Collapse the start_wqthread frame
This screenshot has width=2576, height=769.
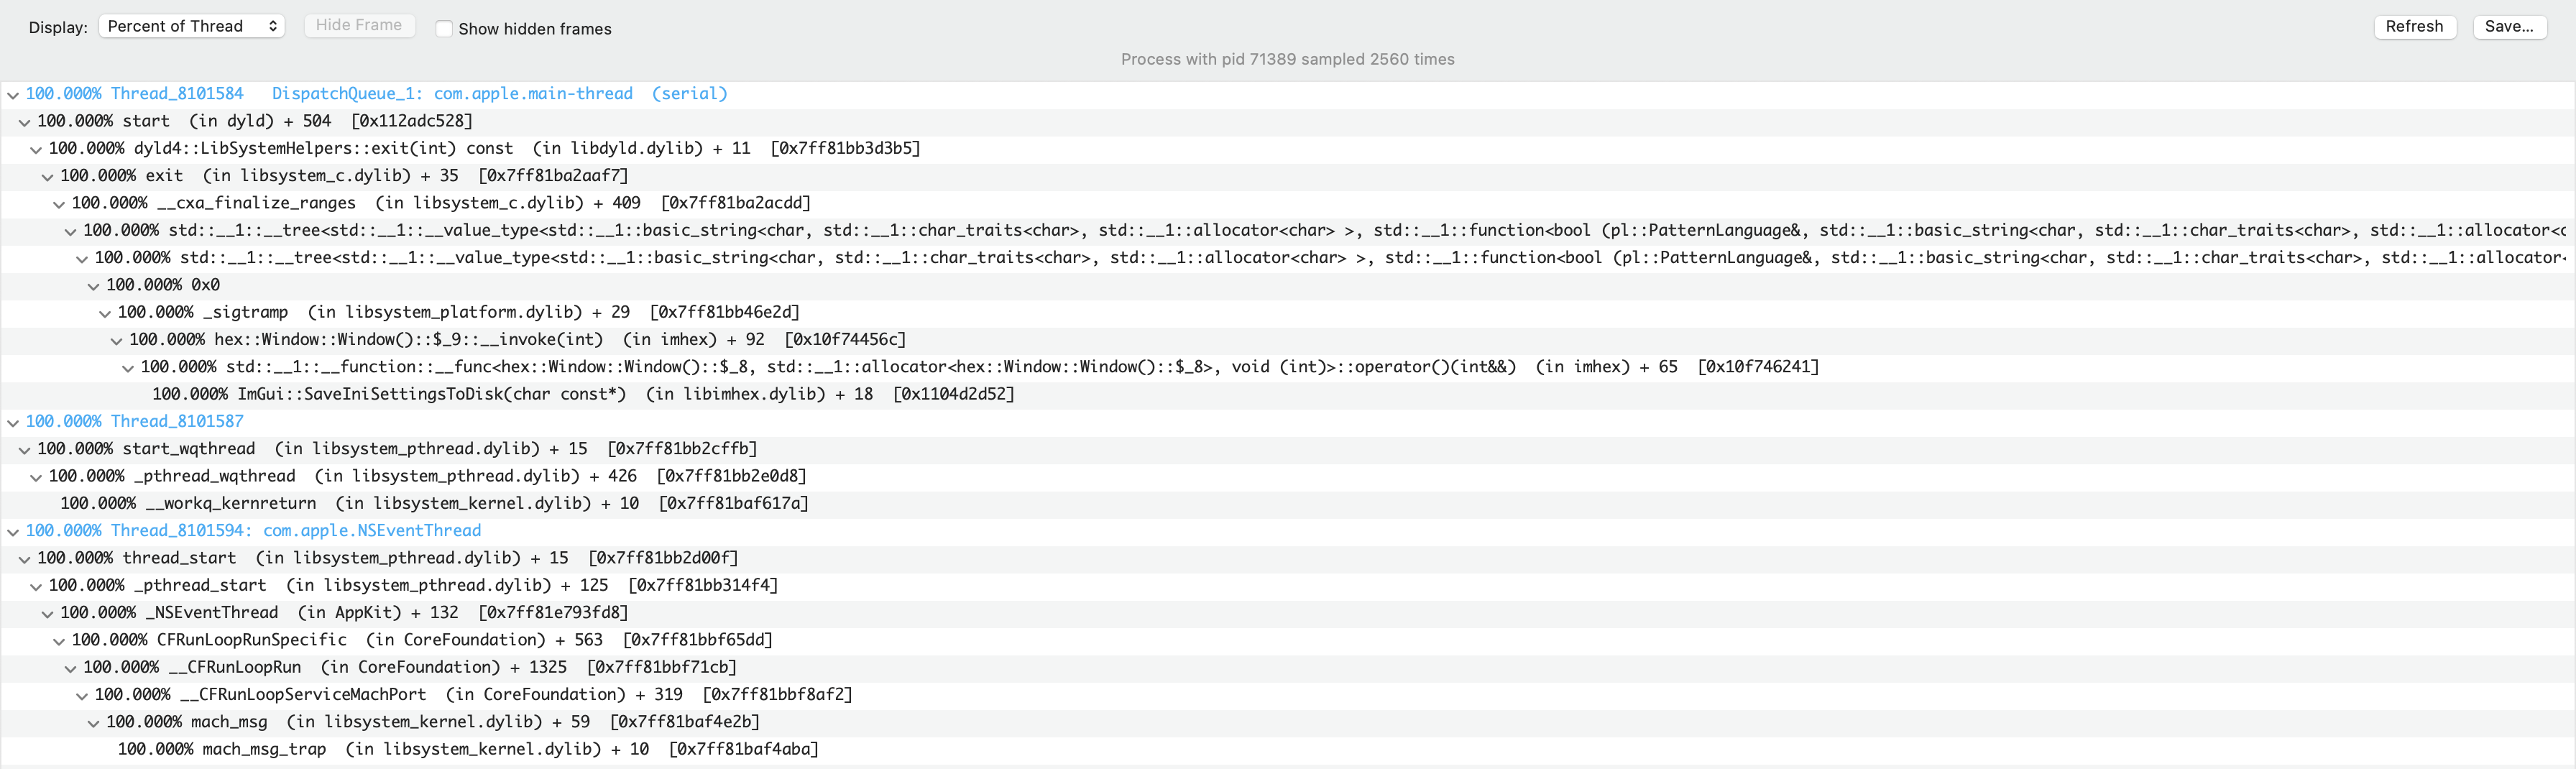(x=24, y=448)
